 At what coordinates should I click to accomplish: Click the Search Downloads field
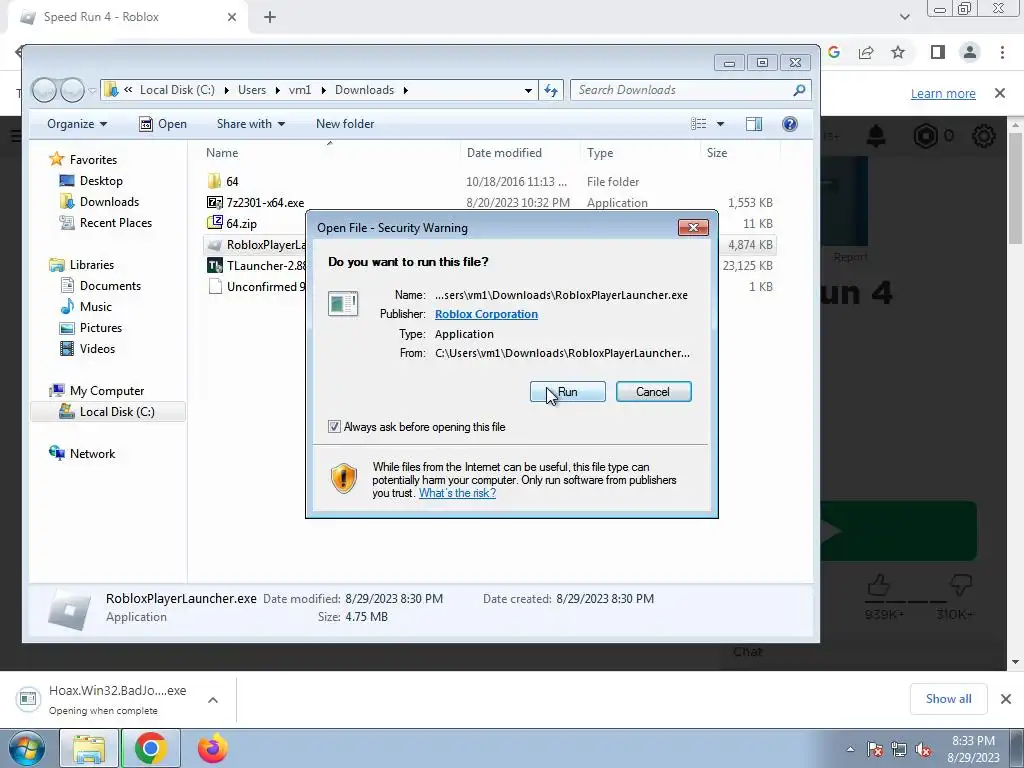coord(691,90)
